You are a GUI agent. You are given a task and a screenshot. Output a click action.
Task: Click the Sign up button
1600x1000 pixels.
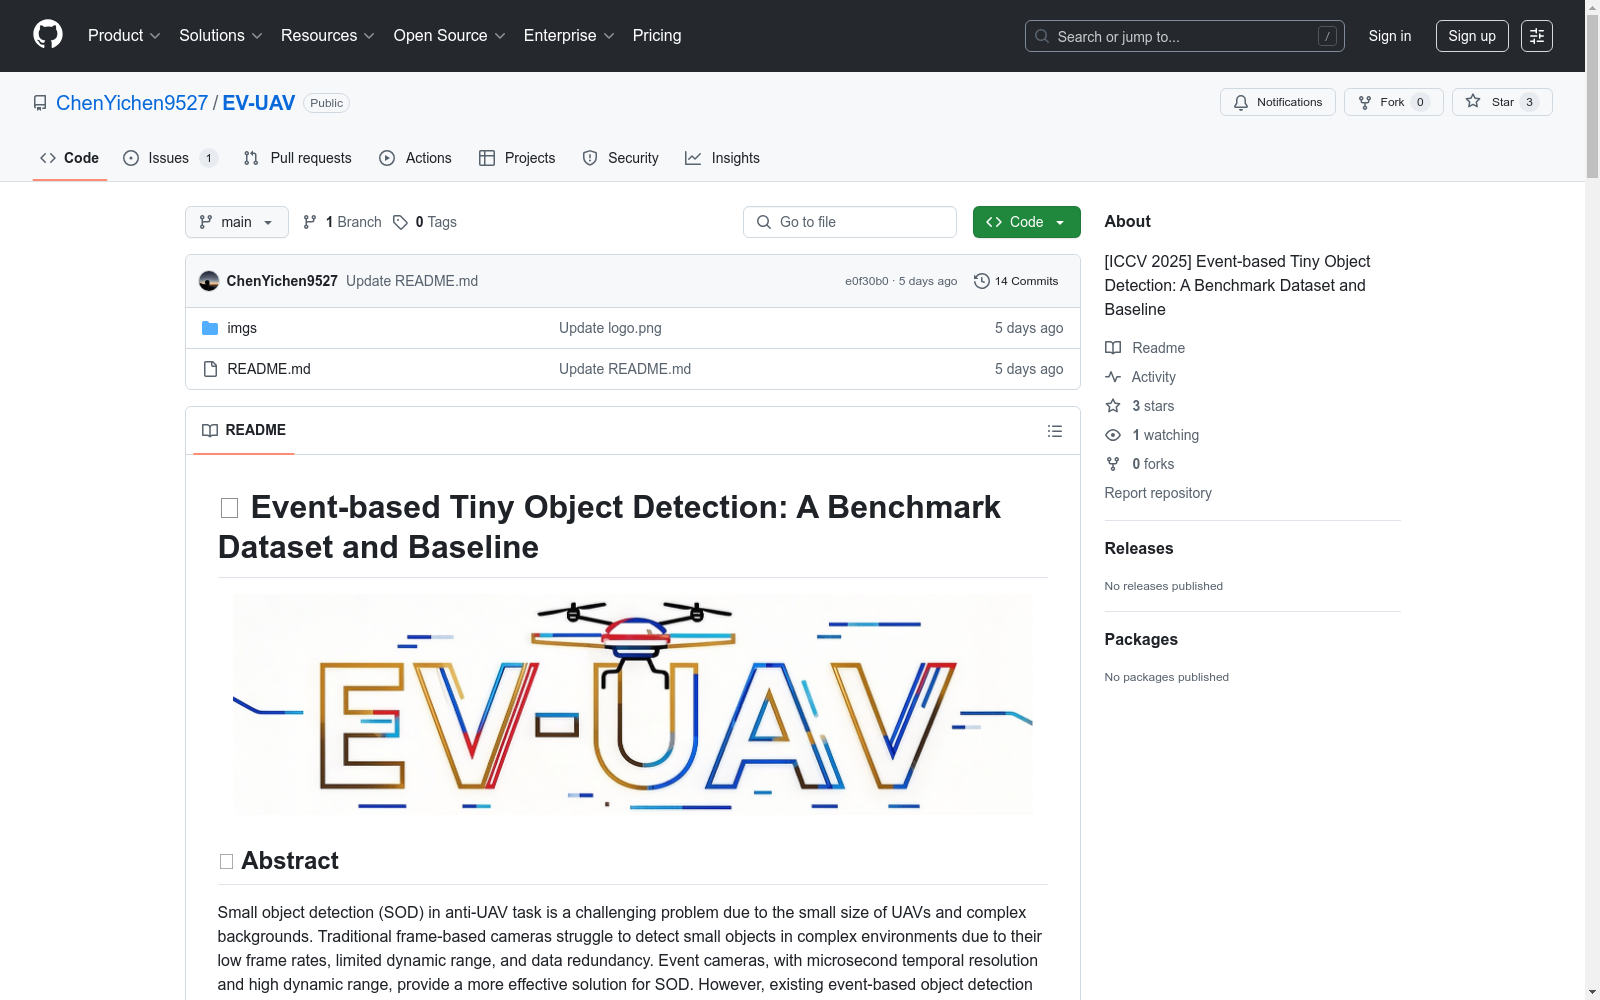(x=1471, y=35)
